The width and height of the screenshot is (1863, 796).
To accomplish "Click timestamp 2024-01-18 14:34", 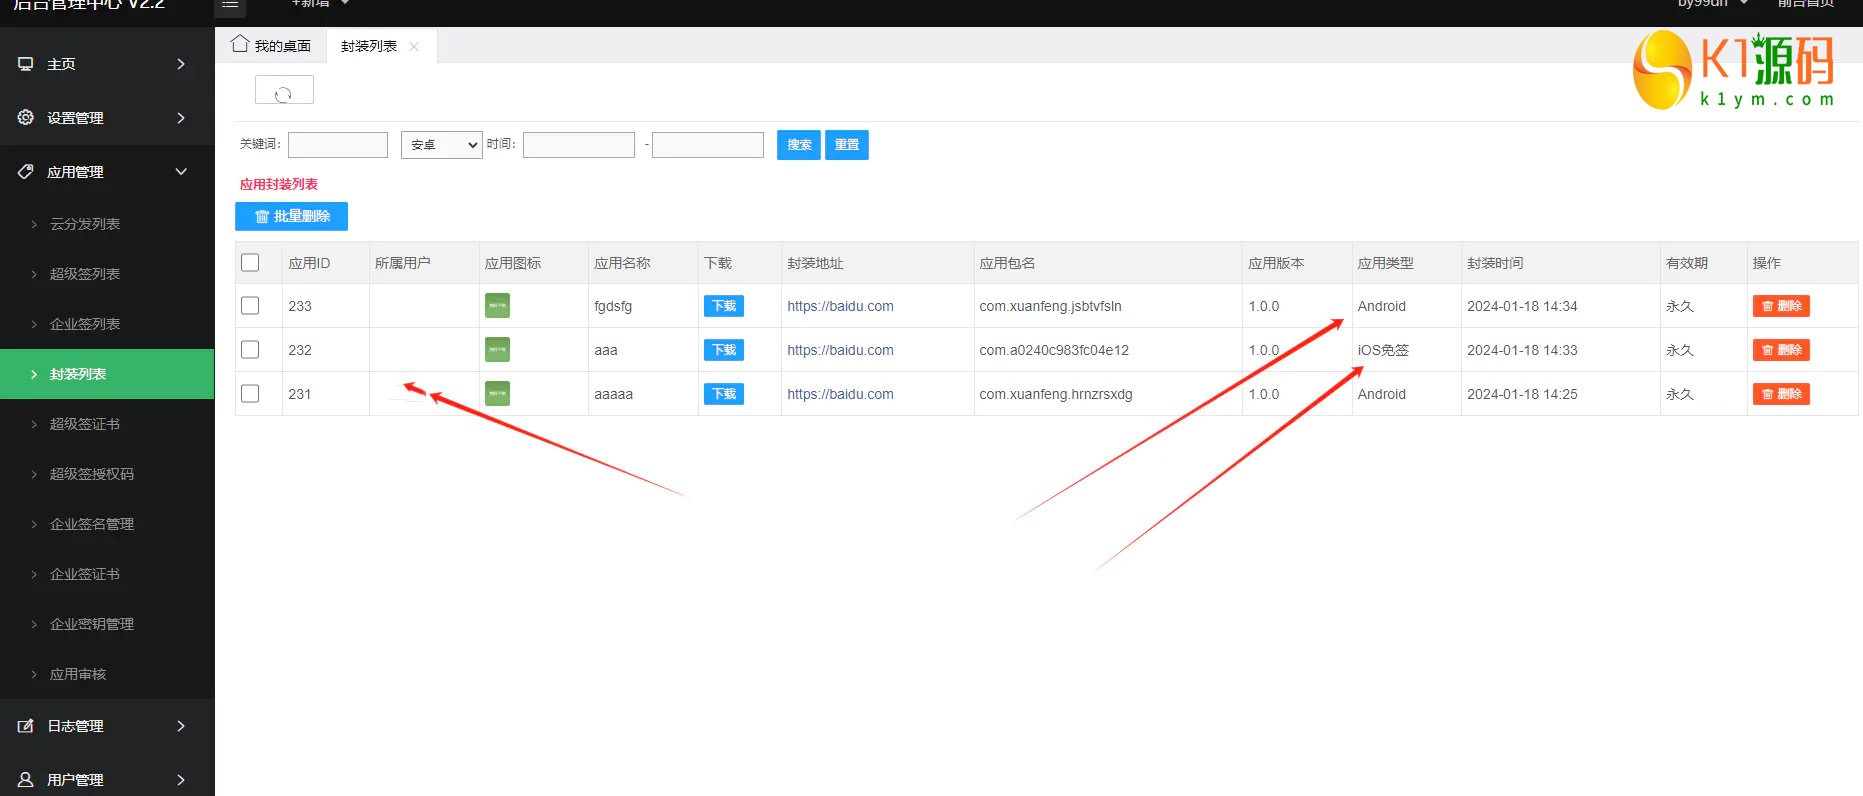I will coord(1522,306).
